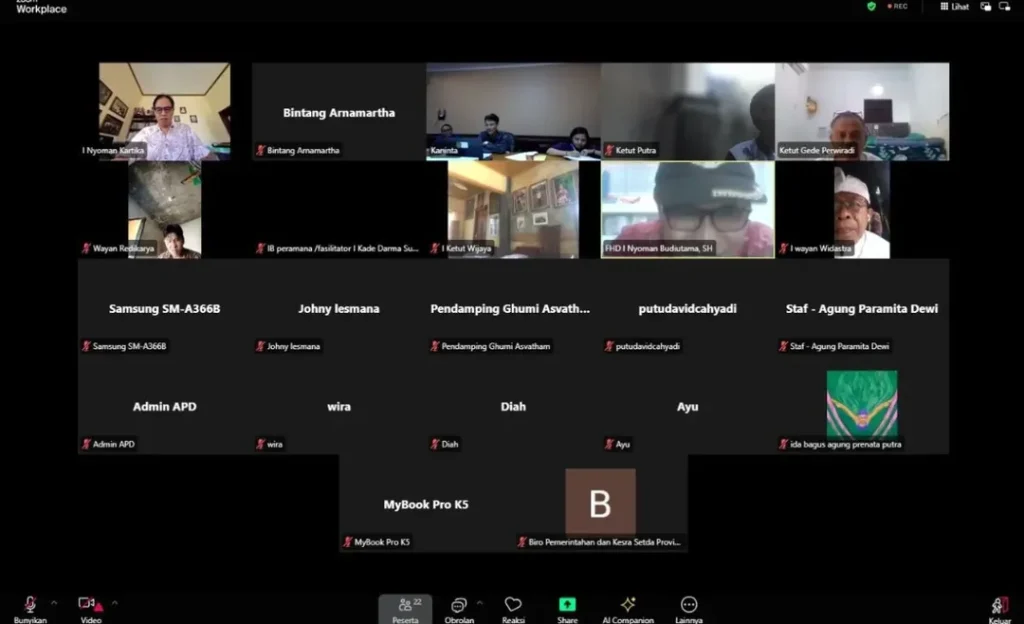Open the Obrolan chat panel
Viewport: 1024px width, 624px height.
[458, 608]
